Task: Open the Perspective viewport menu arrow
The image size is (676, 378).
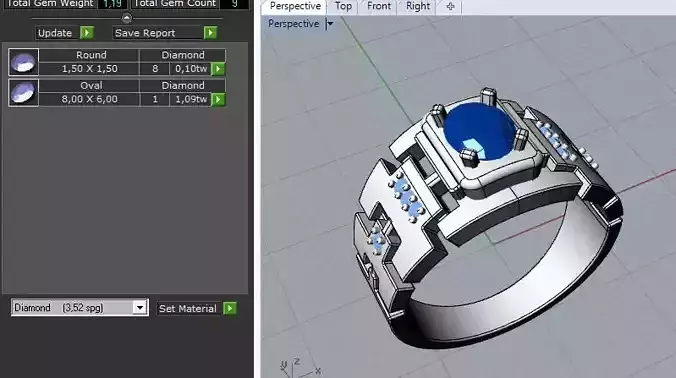Action: [x=329, y=24]
